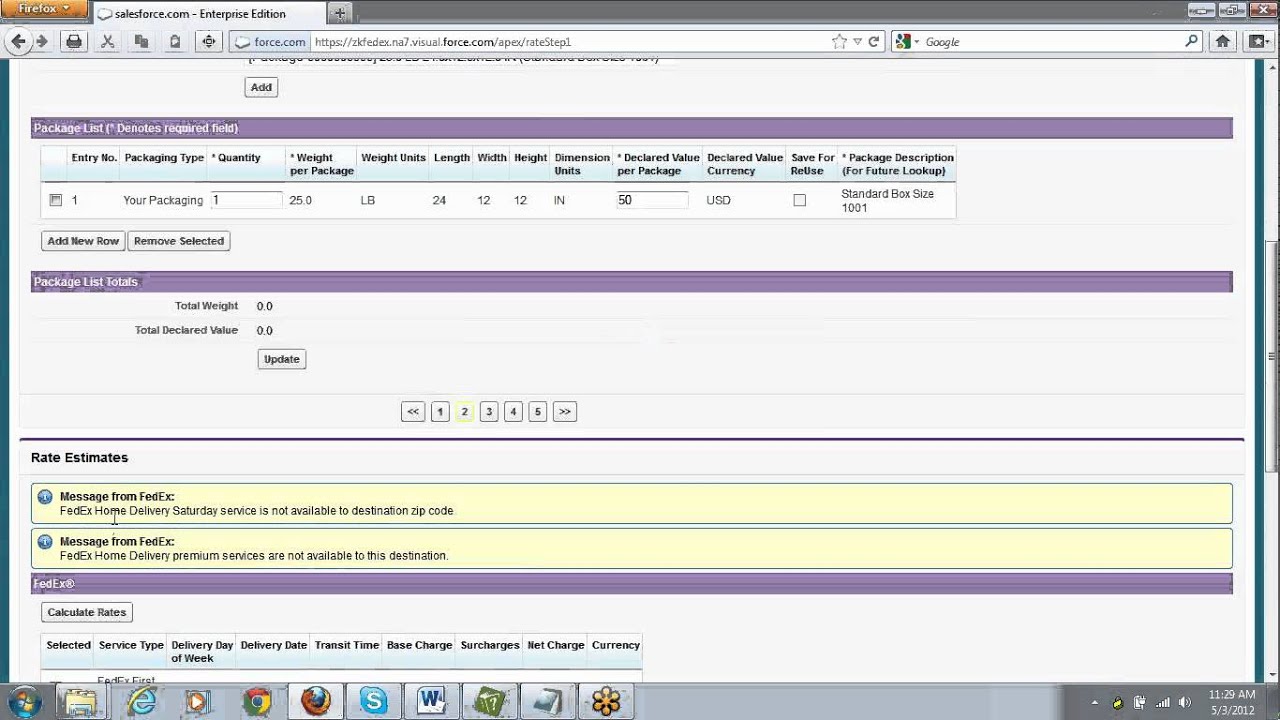The image size is (1280, 720).
Task: Click the scissors cut icon
Action: (x=107, y=42)
